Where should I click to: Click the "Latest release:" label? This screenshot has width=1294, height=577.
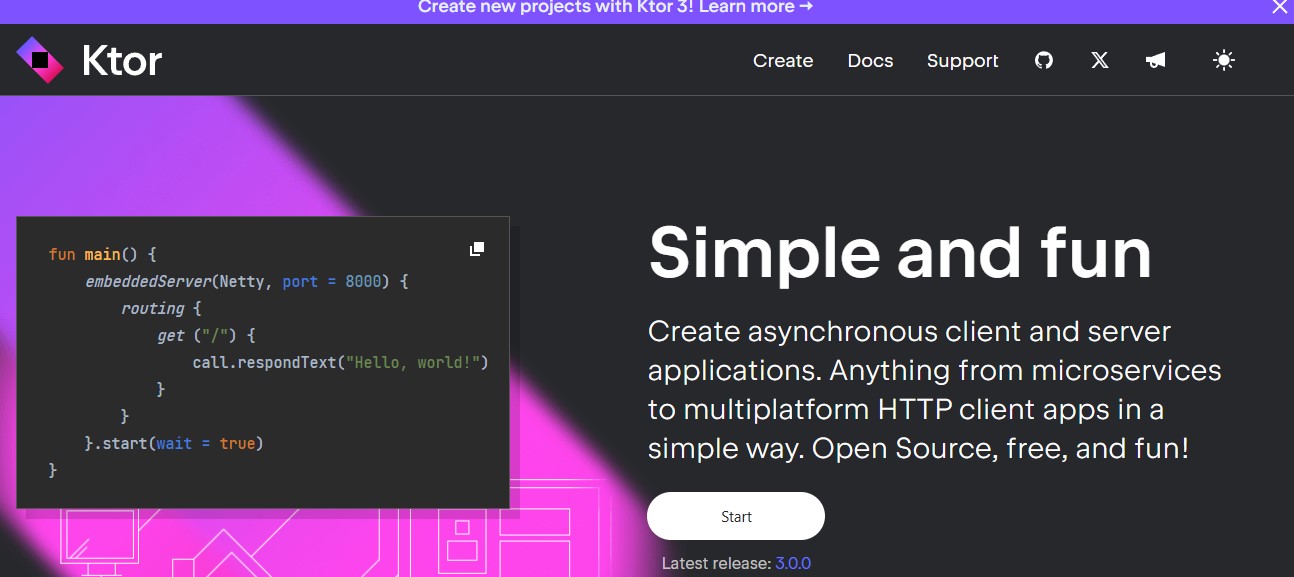(x=716, y=564)
